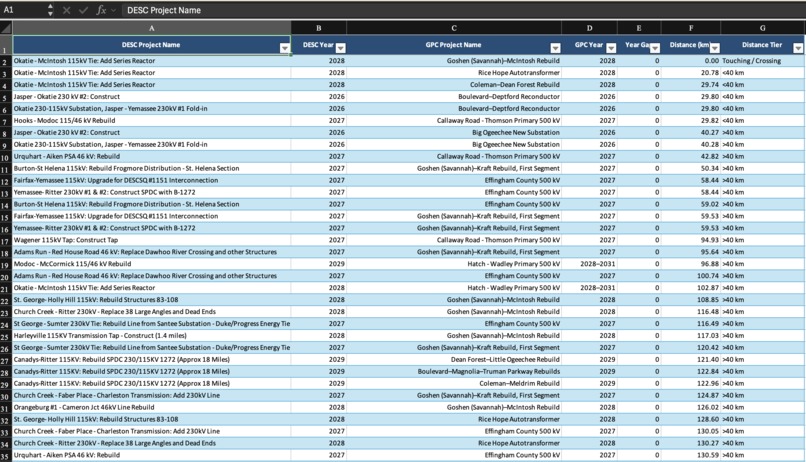
Task: Open the fx insert function button
Action: (x=101, y=10)
